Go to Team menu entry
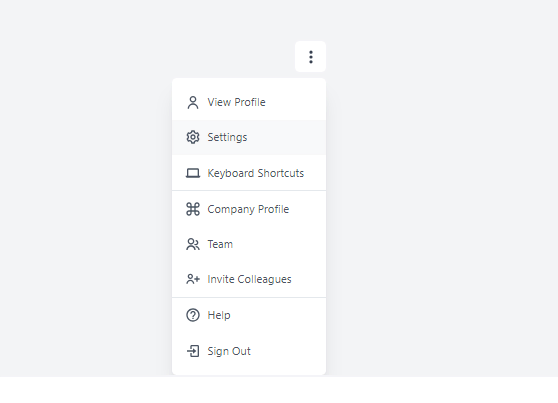Screen dimensions: 558x403 (249, 244)
